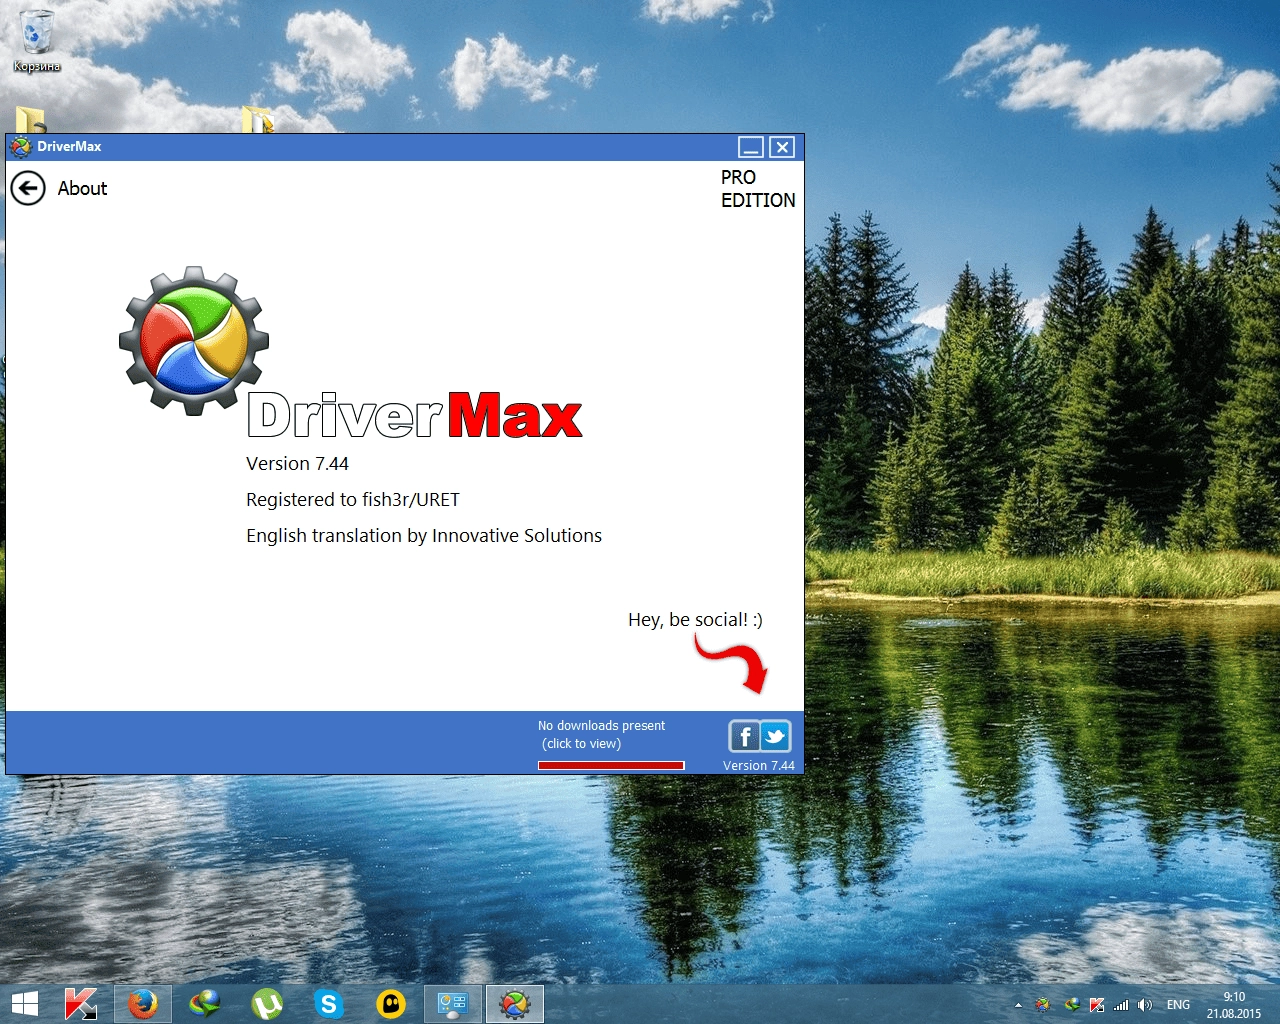This screenshot has width=1280, height=1024.
Task: Click the Kaspersky tray icon
Action: (1097, 1005)
